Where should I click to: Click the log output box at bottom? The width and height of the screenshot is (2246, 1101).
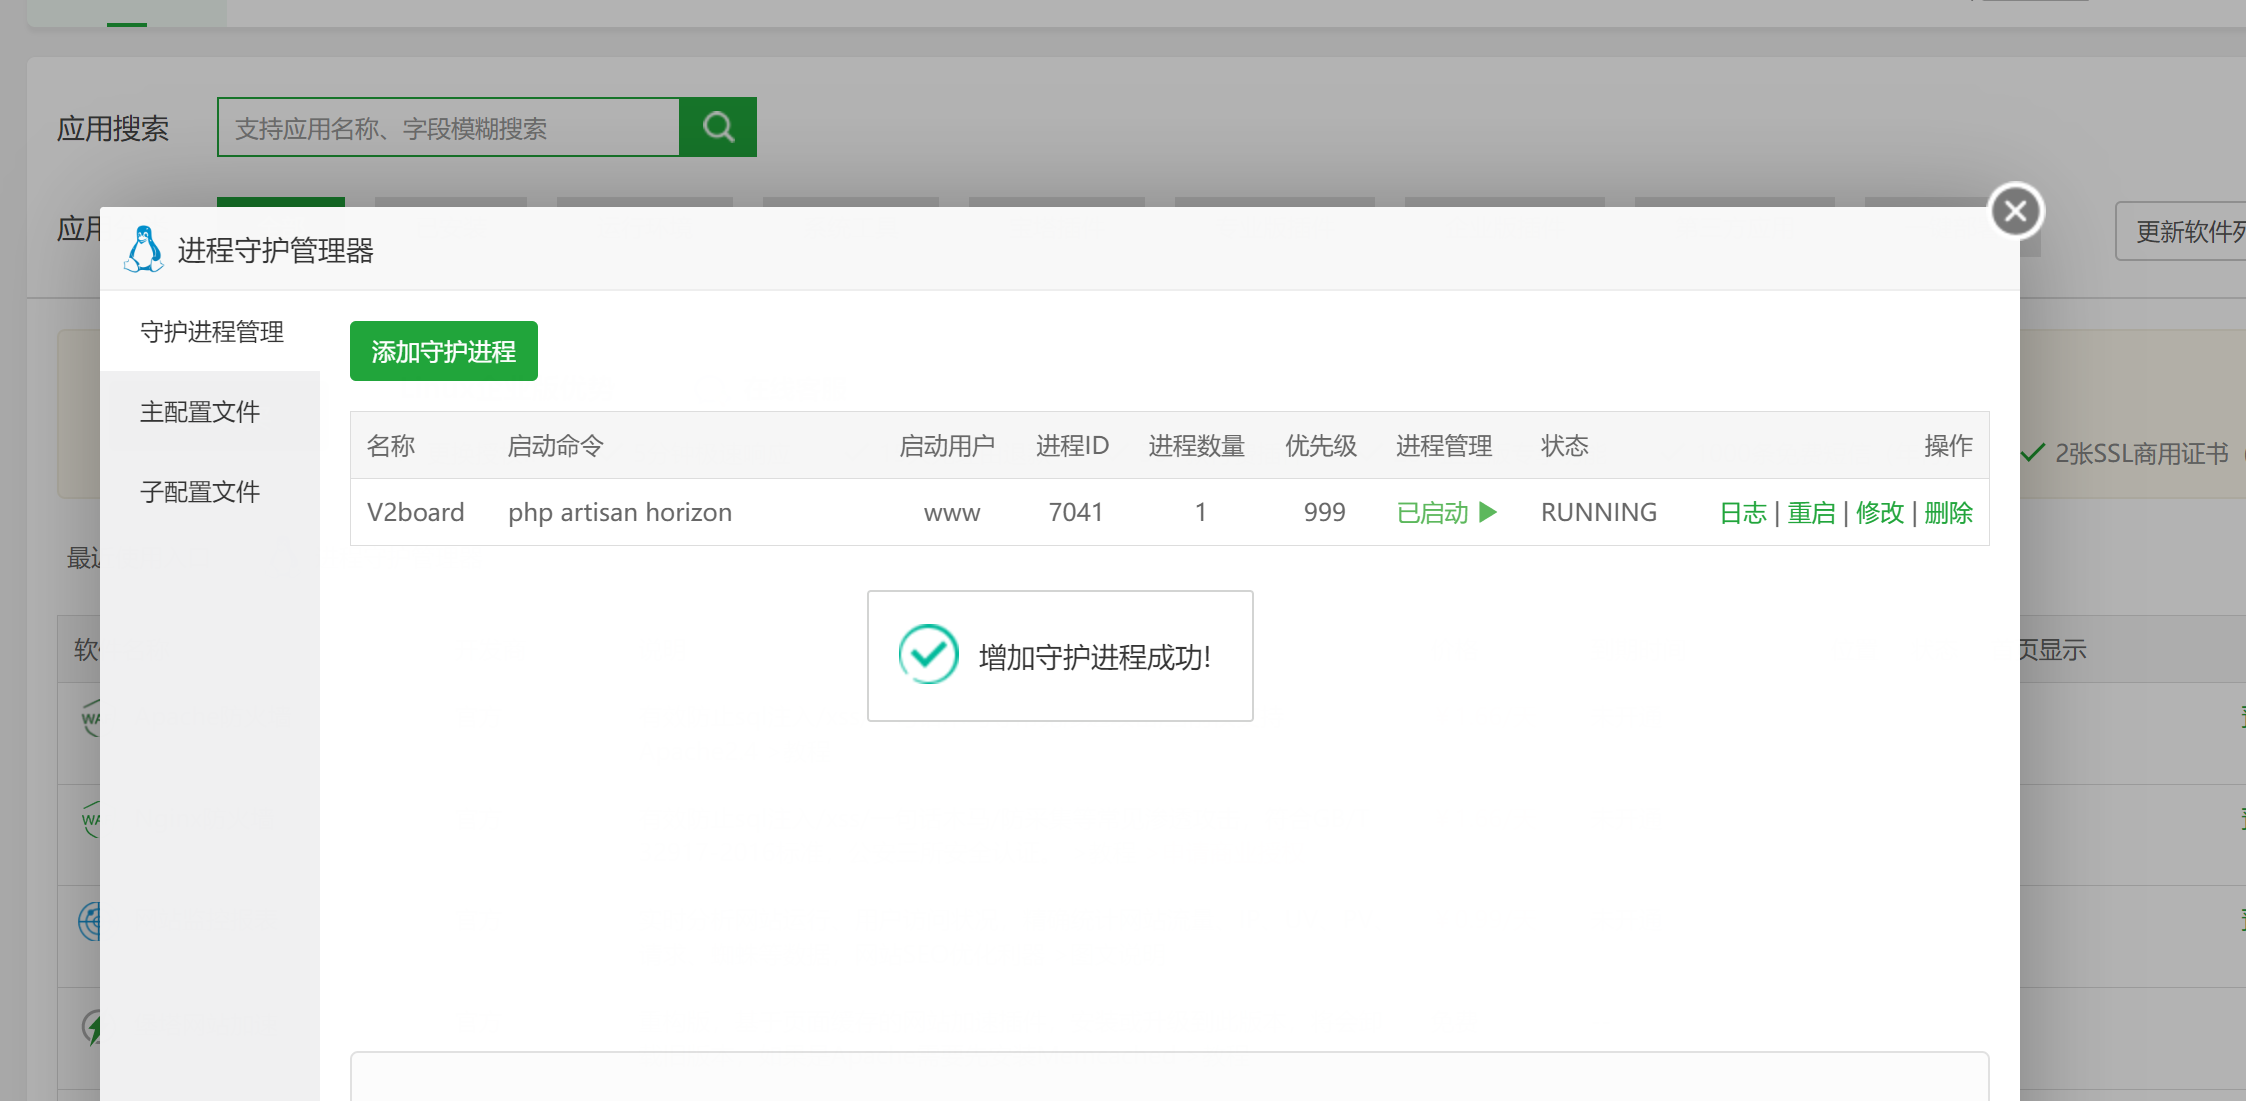tap(1168, 1076)
